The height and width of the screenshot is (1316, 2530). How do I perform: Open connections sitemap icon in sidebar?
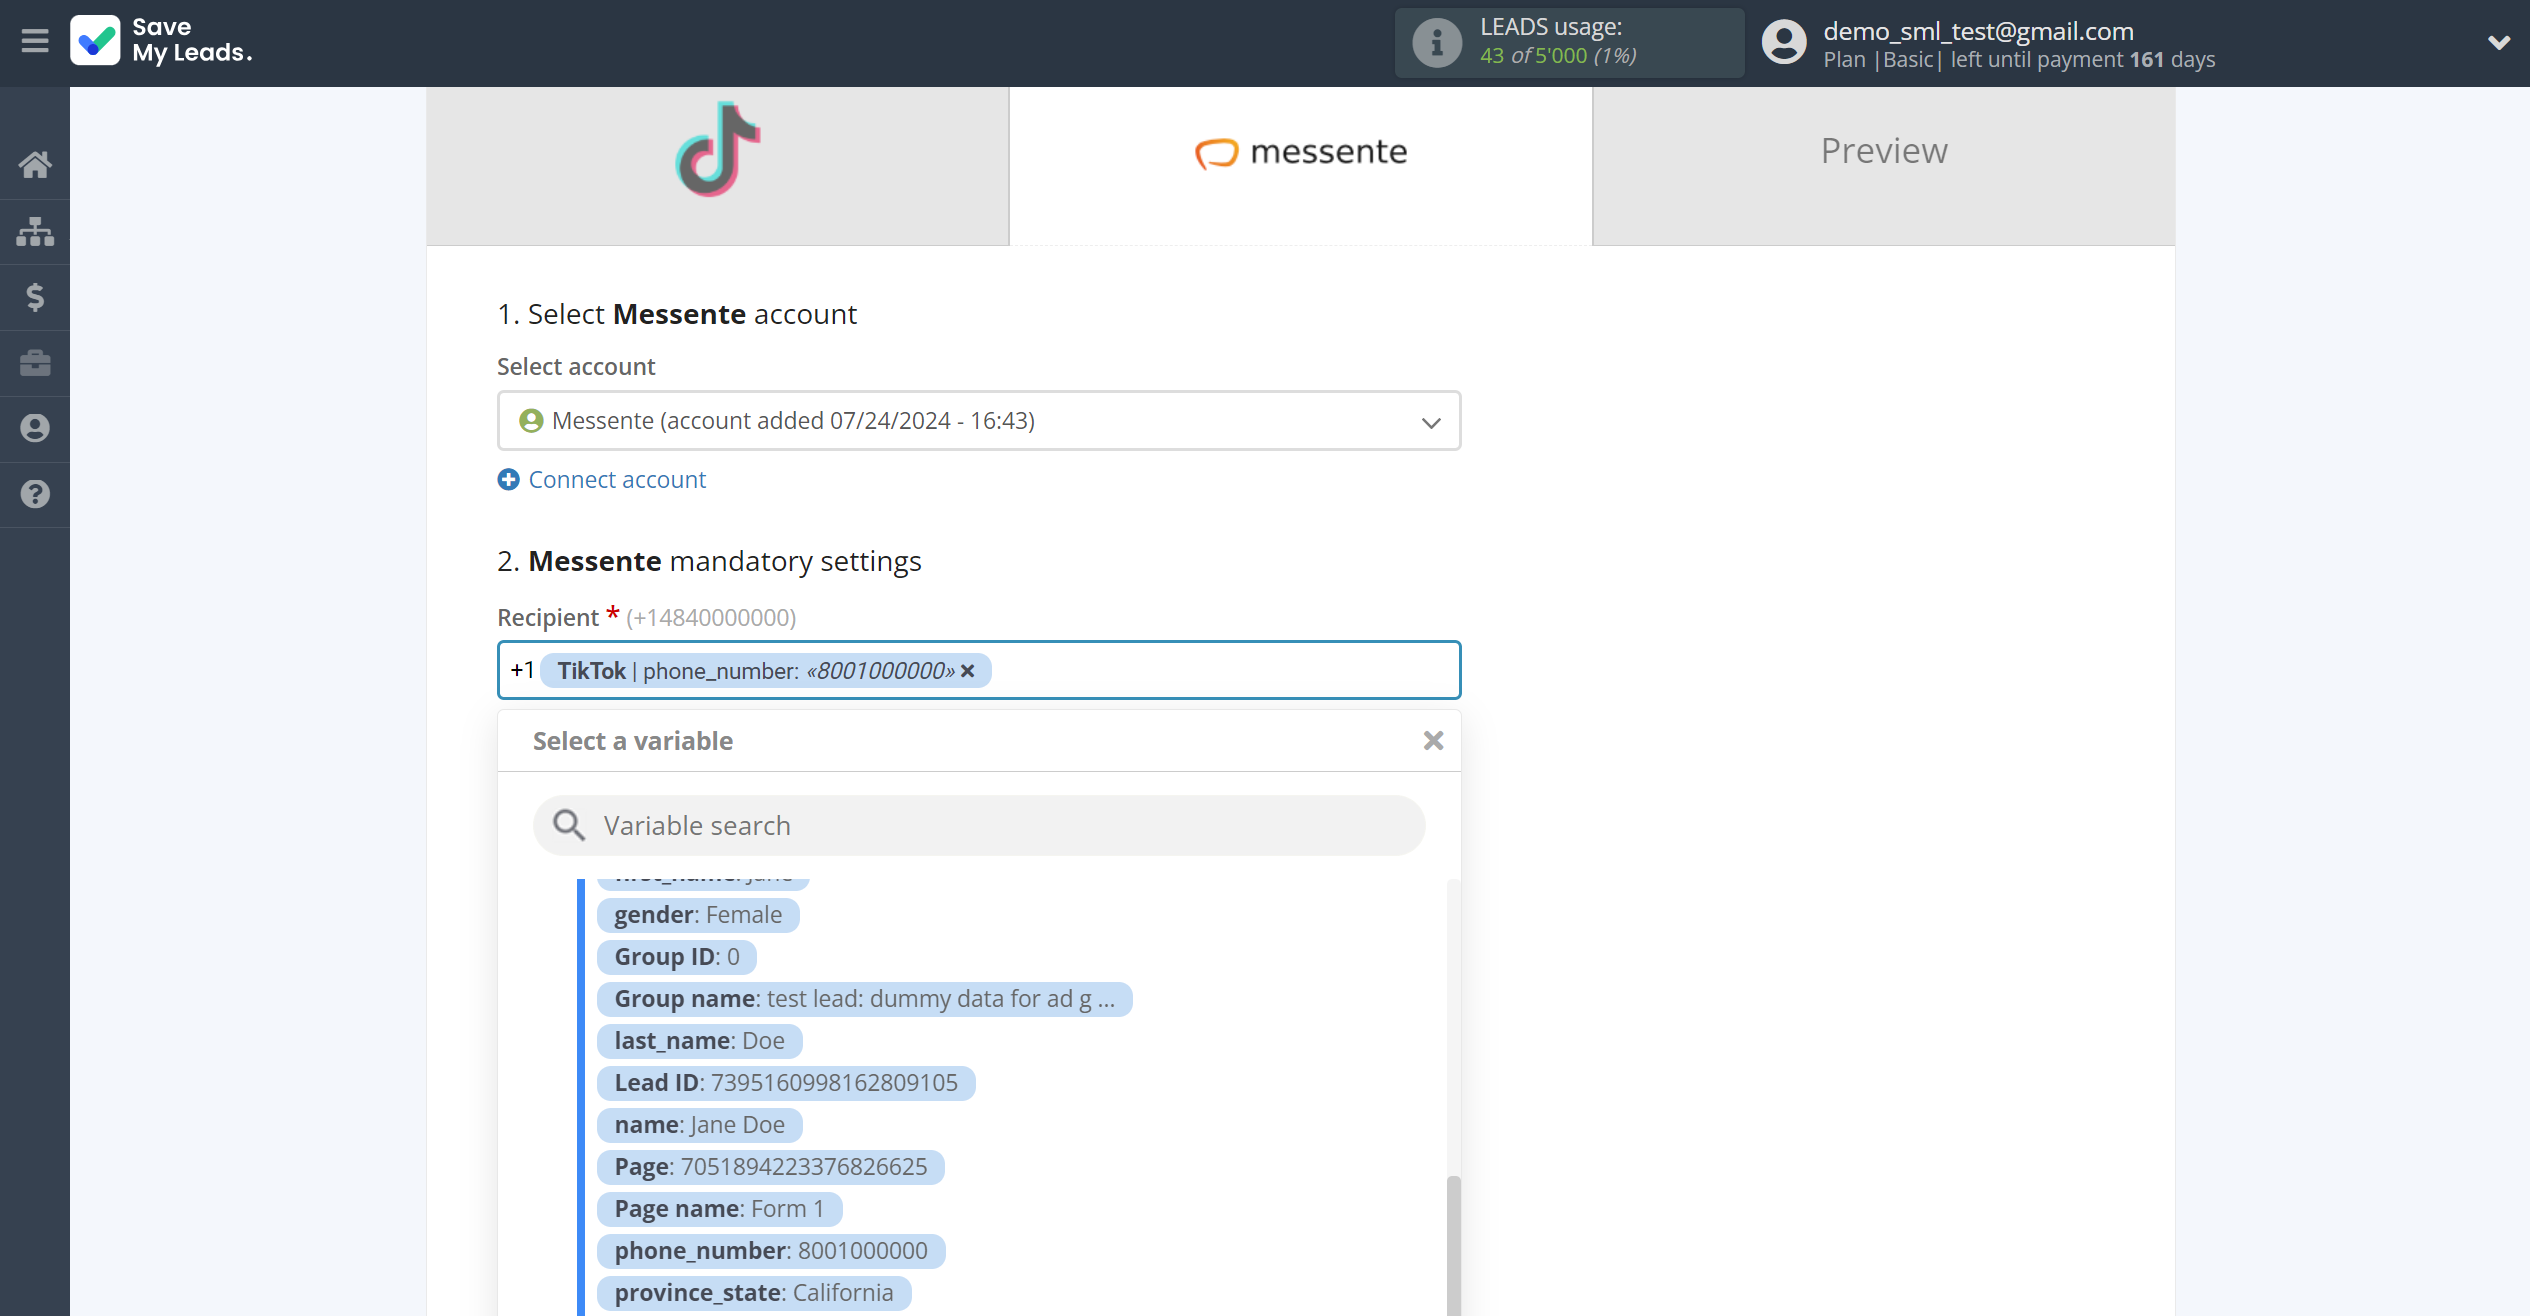pos(35,231)
